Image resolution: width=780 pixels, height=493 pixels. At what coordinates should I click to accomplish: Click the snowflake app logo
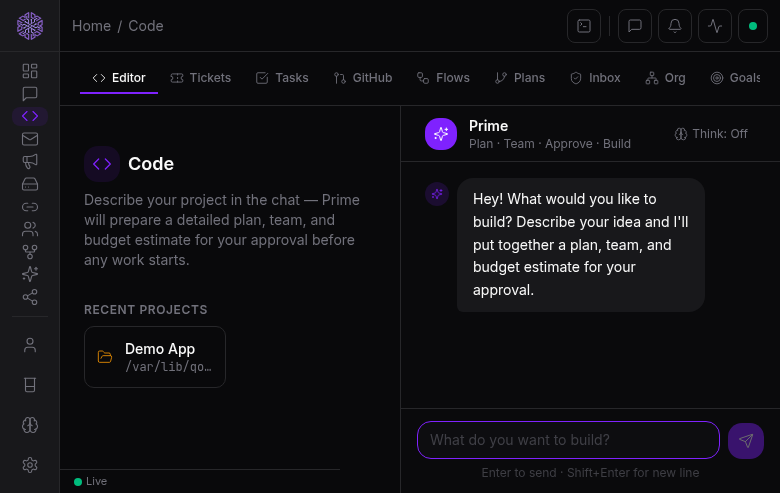pyautogui.click(x=30, y=26)
